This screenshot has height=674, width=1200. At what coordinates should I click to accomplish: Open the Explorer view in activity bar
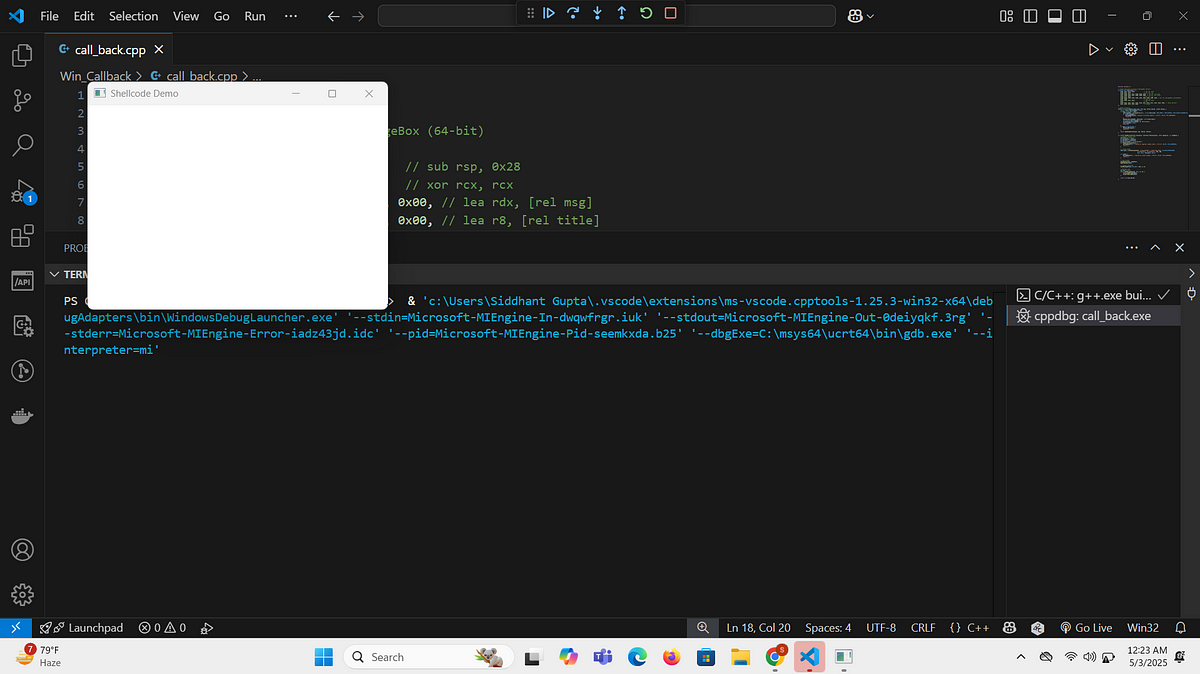tap(22, 55)
